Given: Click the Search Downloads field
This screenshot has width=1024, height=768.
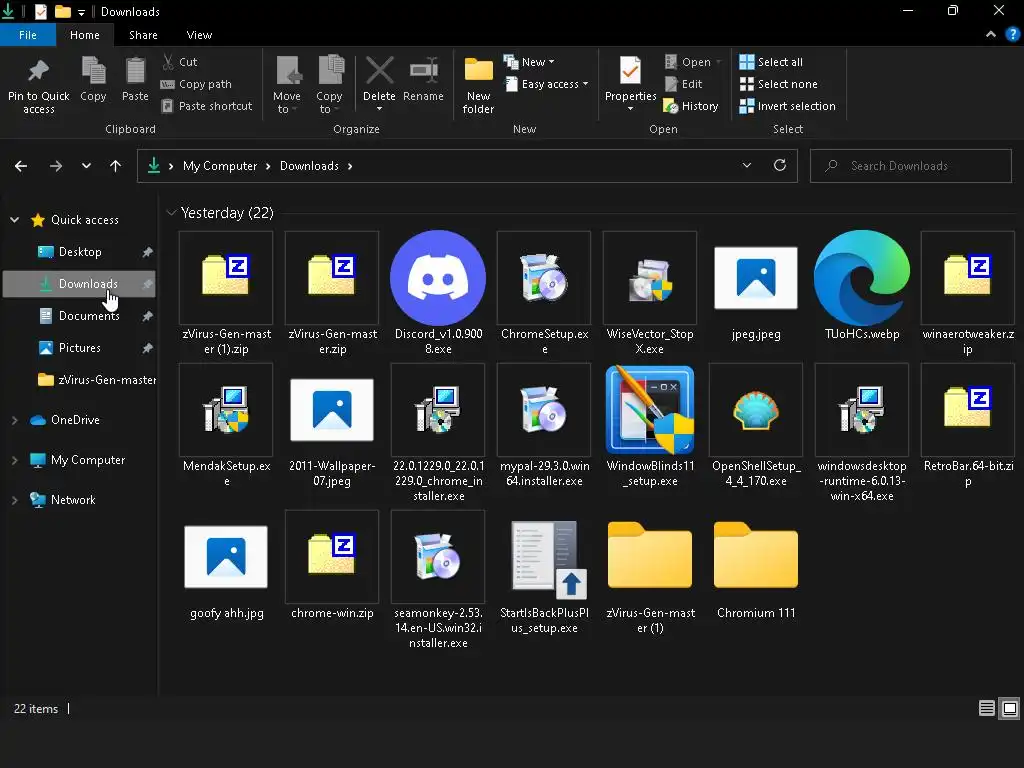Looking at the screenshot, I should 911,166.
